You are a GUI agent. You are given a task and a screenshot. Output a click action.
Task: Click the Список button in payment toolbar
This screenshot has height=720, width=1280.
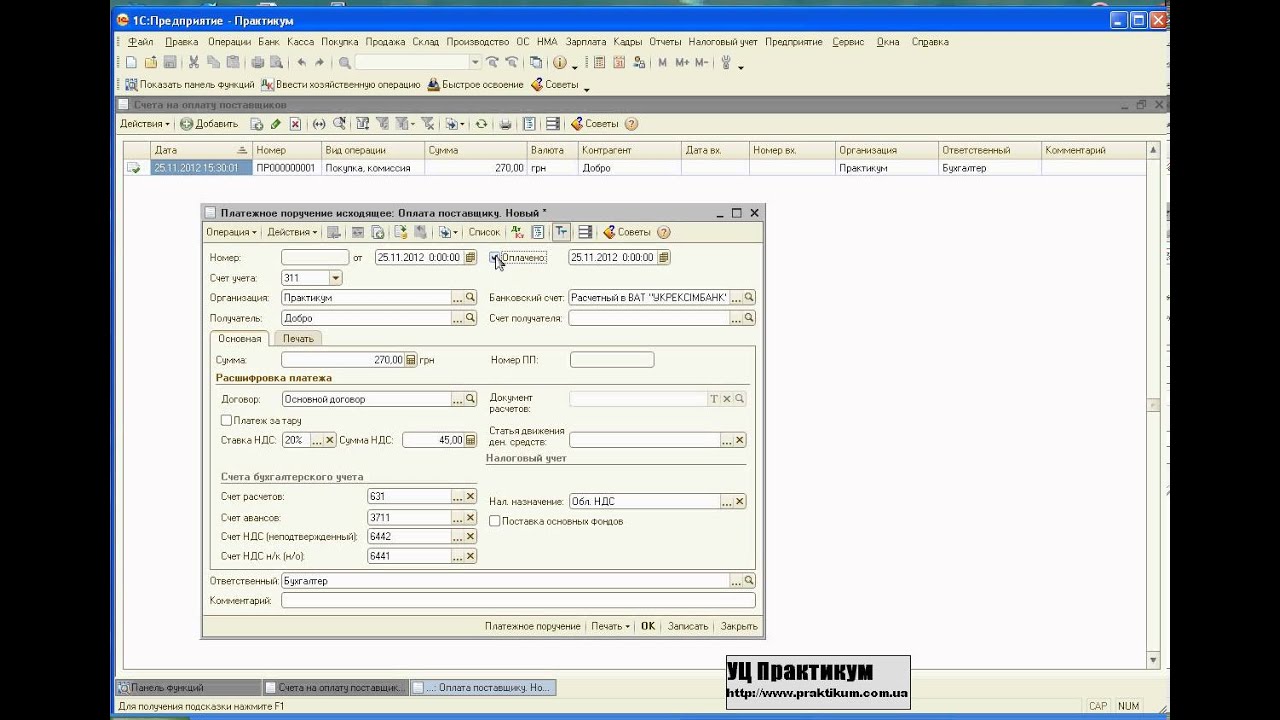tap(484, 232)
